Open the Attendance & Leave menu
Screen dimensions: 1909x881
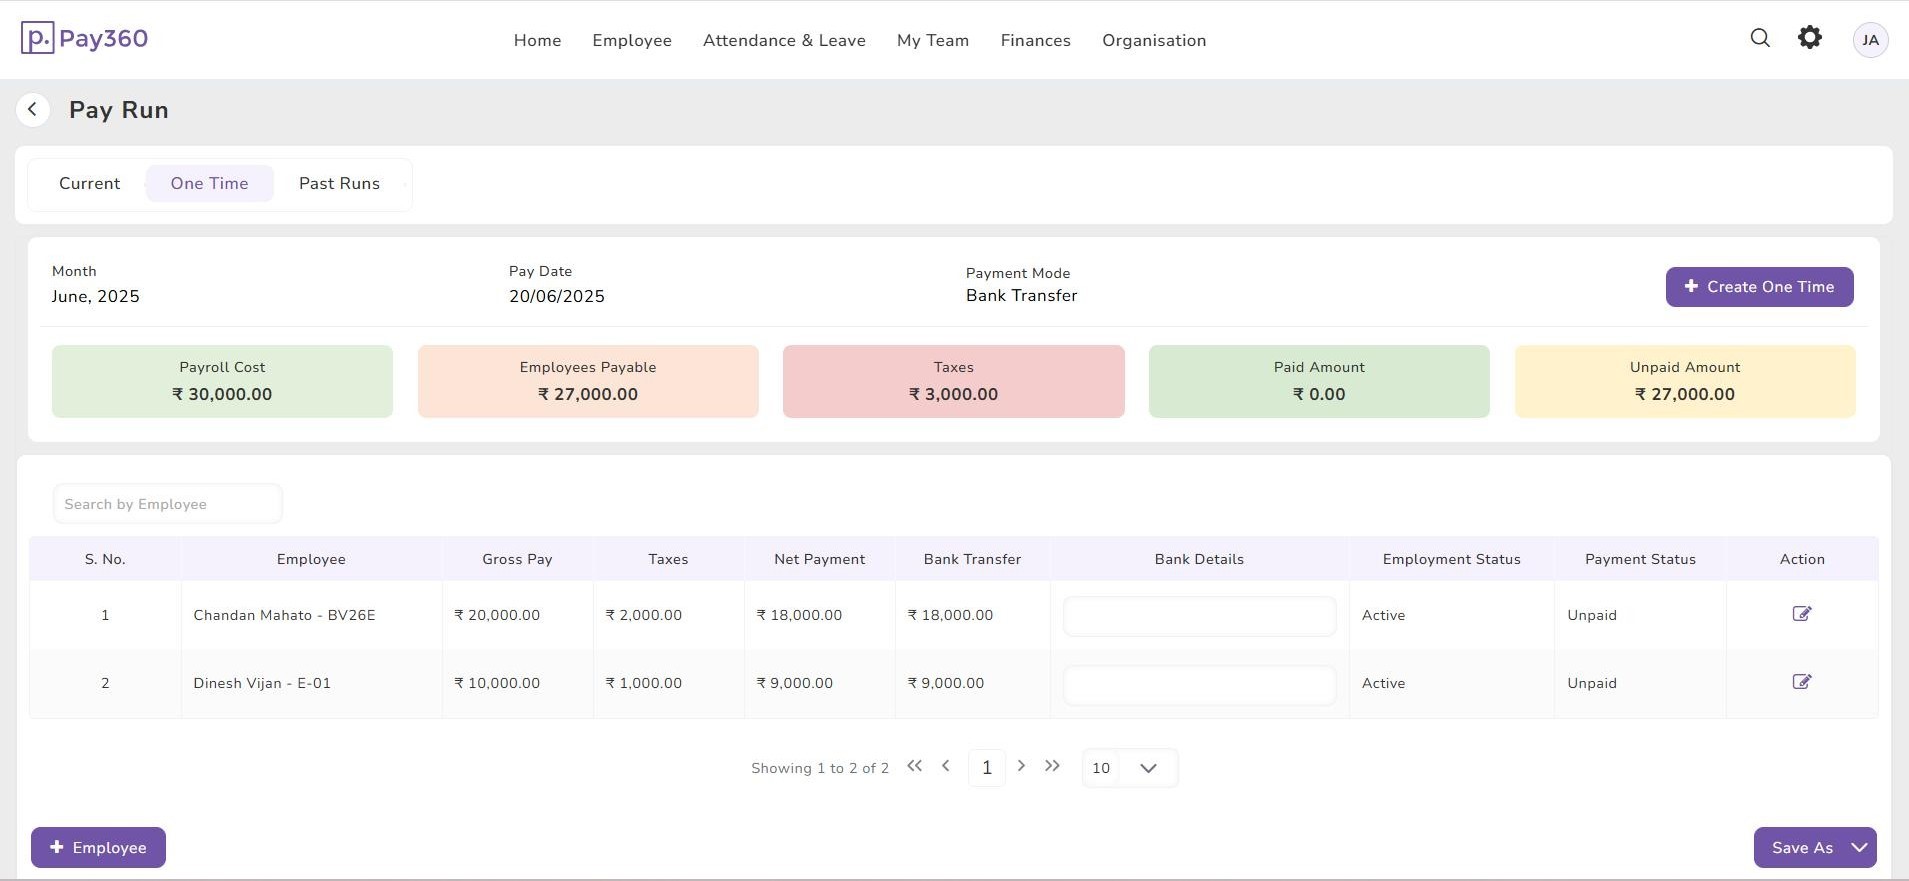tap(784, 40)
